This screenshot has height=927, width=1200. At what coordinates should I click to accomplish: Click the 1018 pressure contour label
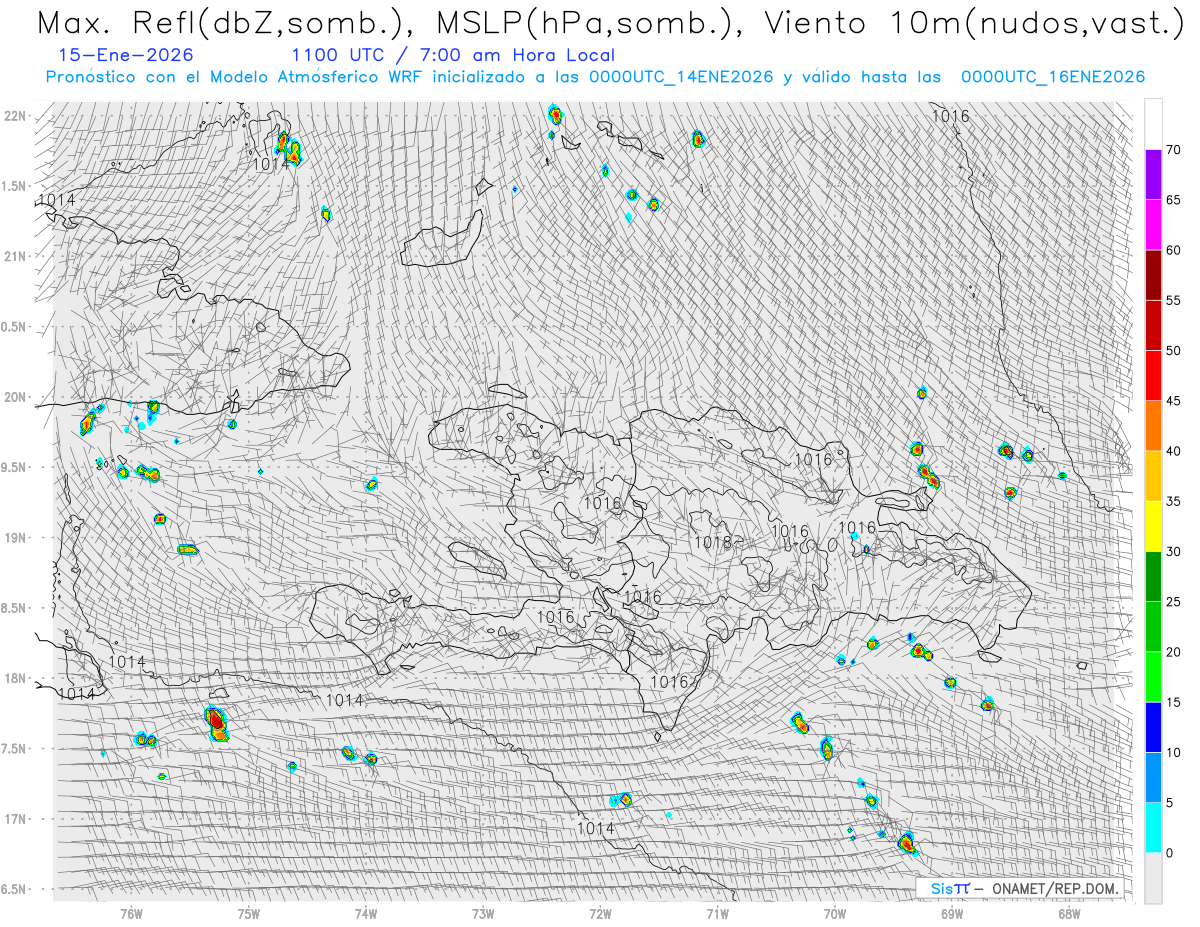coord(713,542)
